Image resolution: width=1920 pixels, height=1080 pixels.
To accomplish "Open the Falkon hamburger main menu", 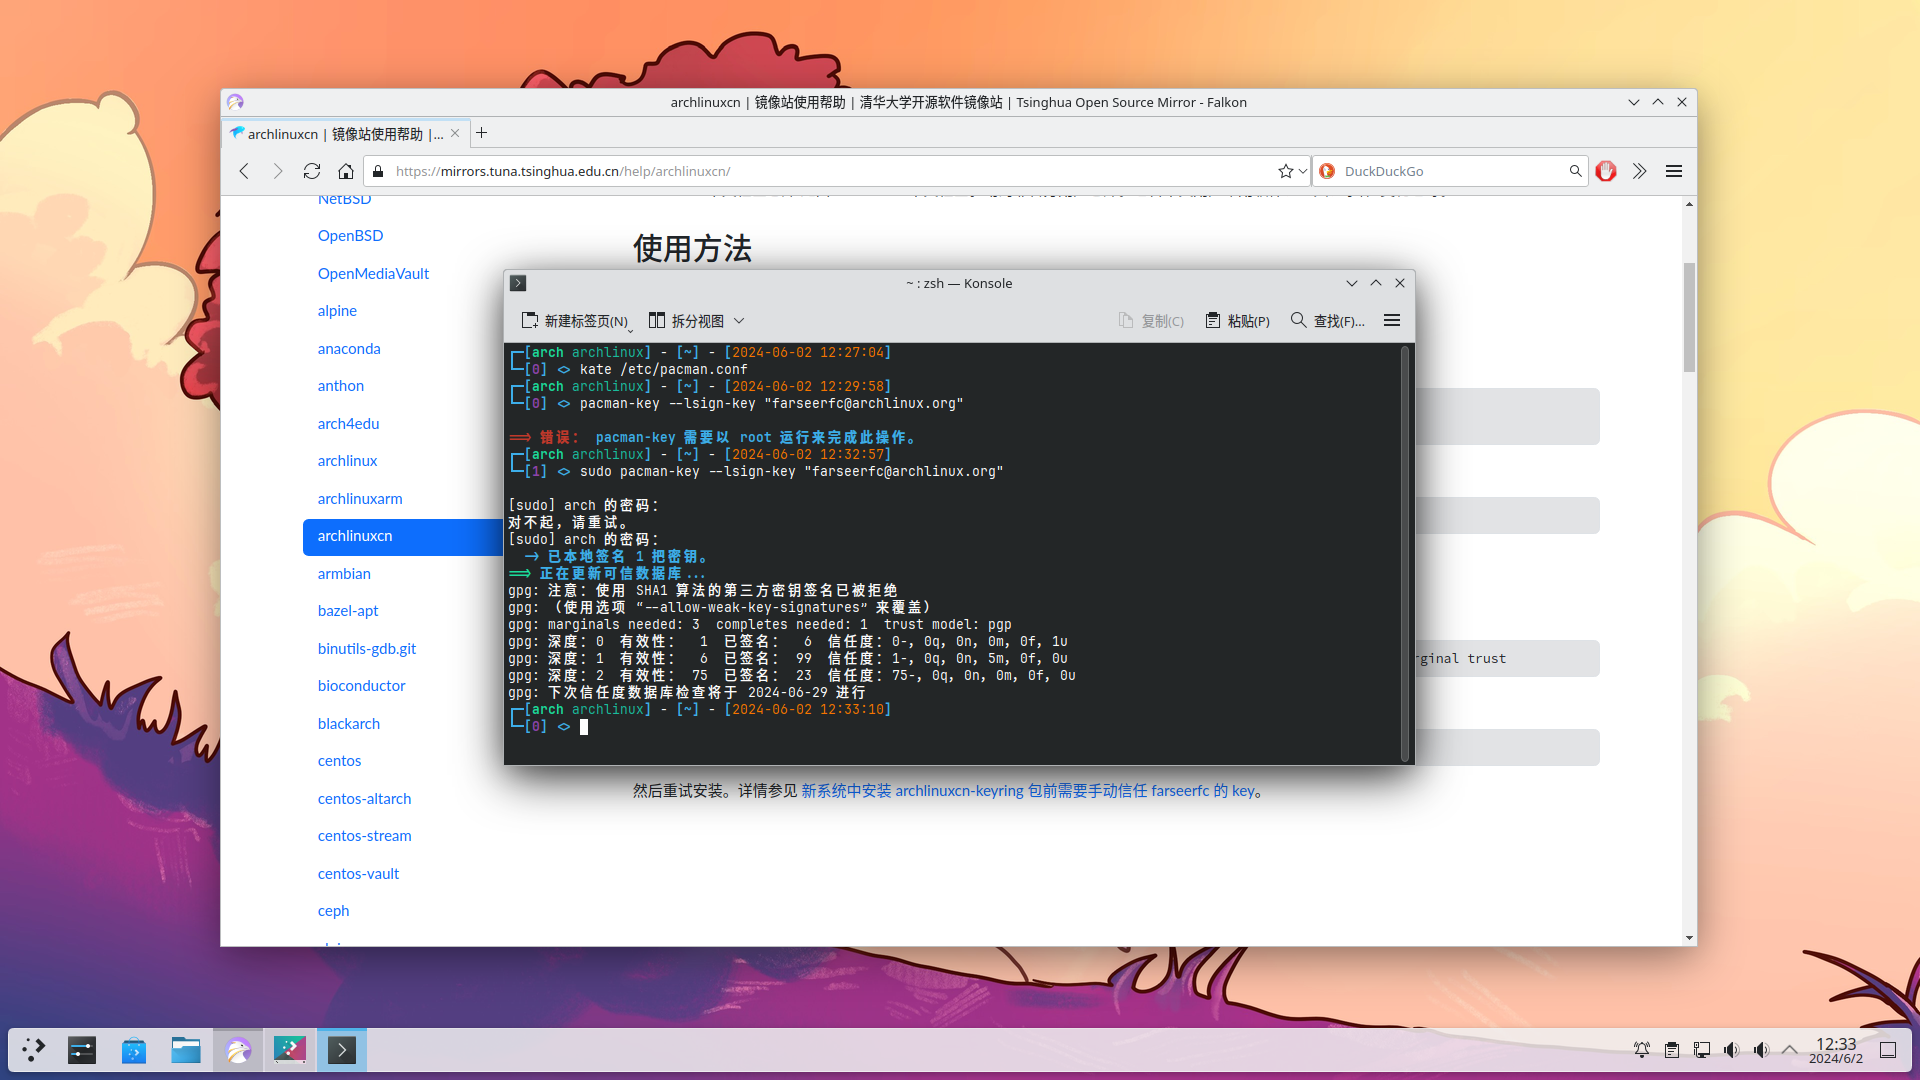I will (1674, 171).
